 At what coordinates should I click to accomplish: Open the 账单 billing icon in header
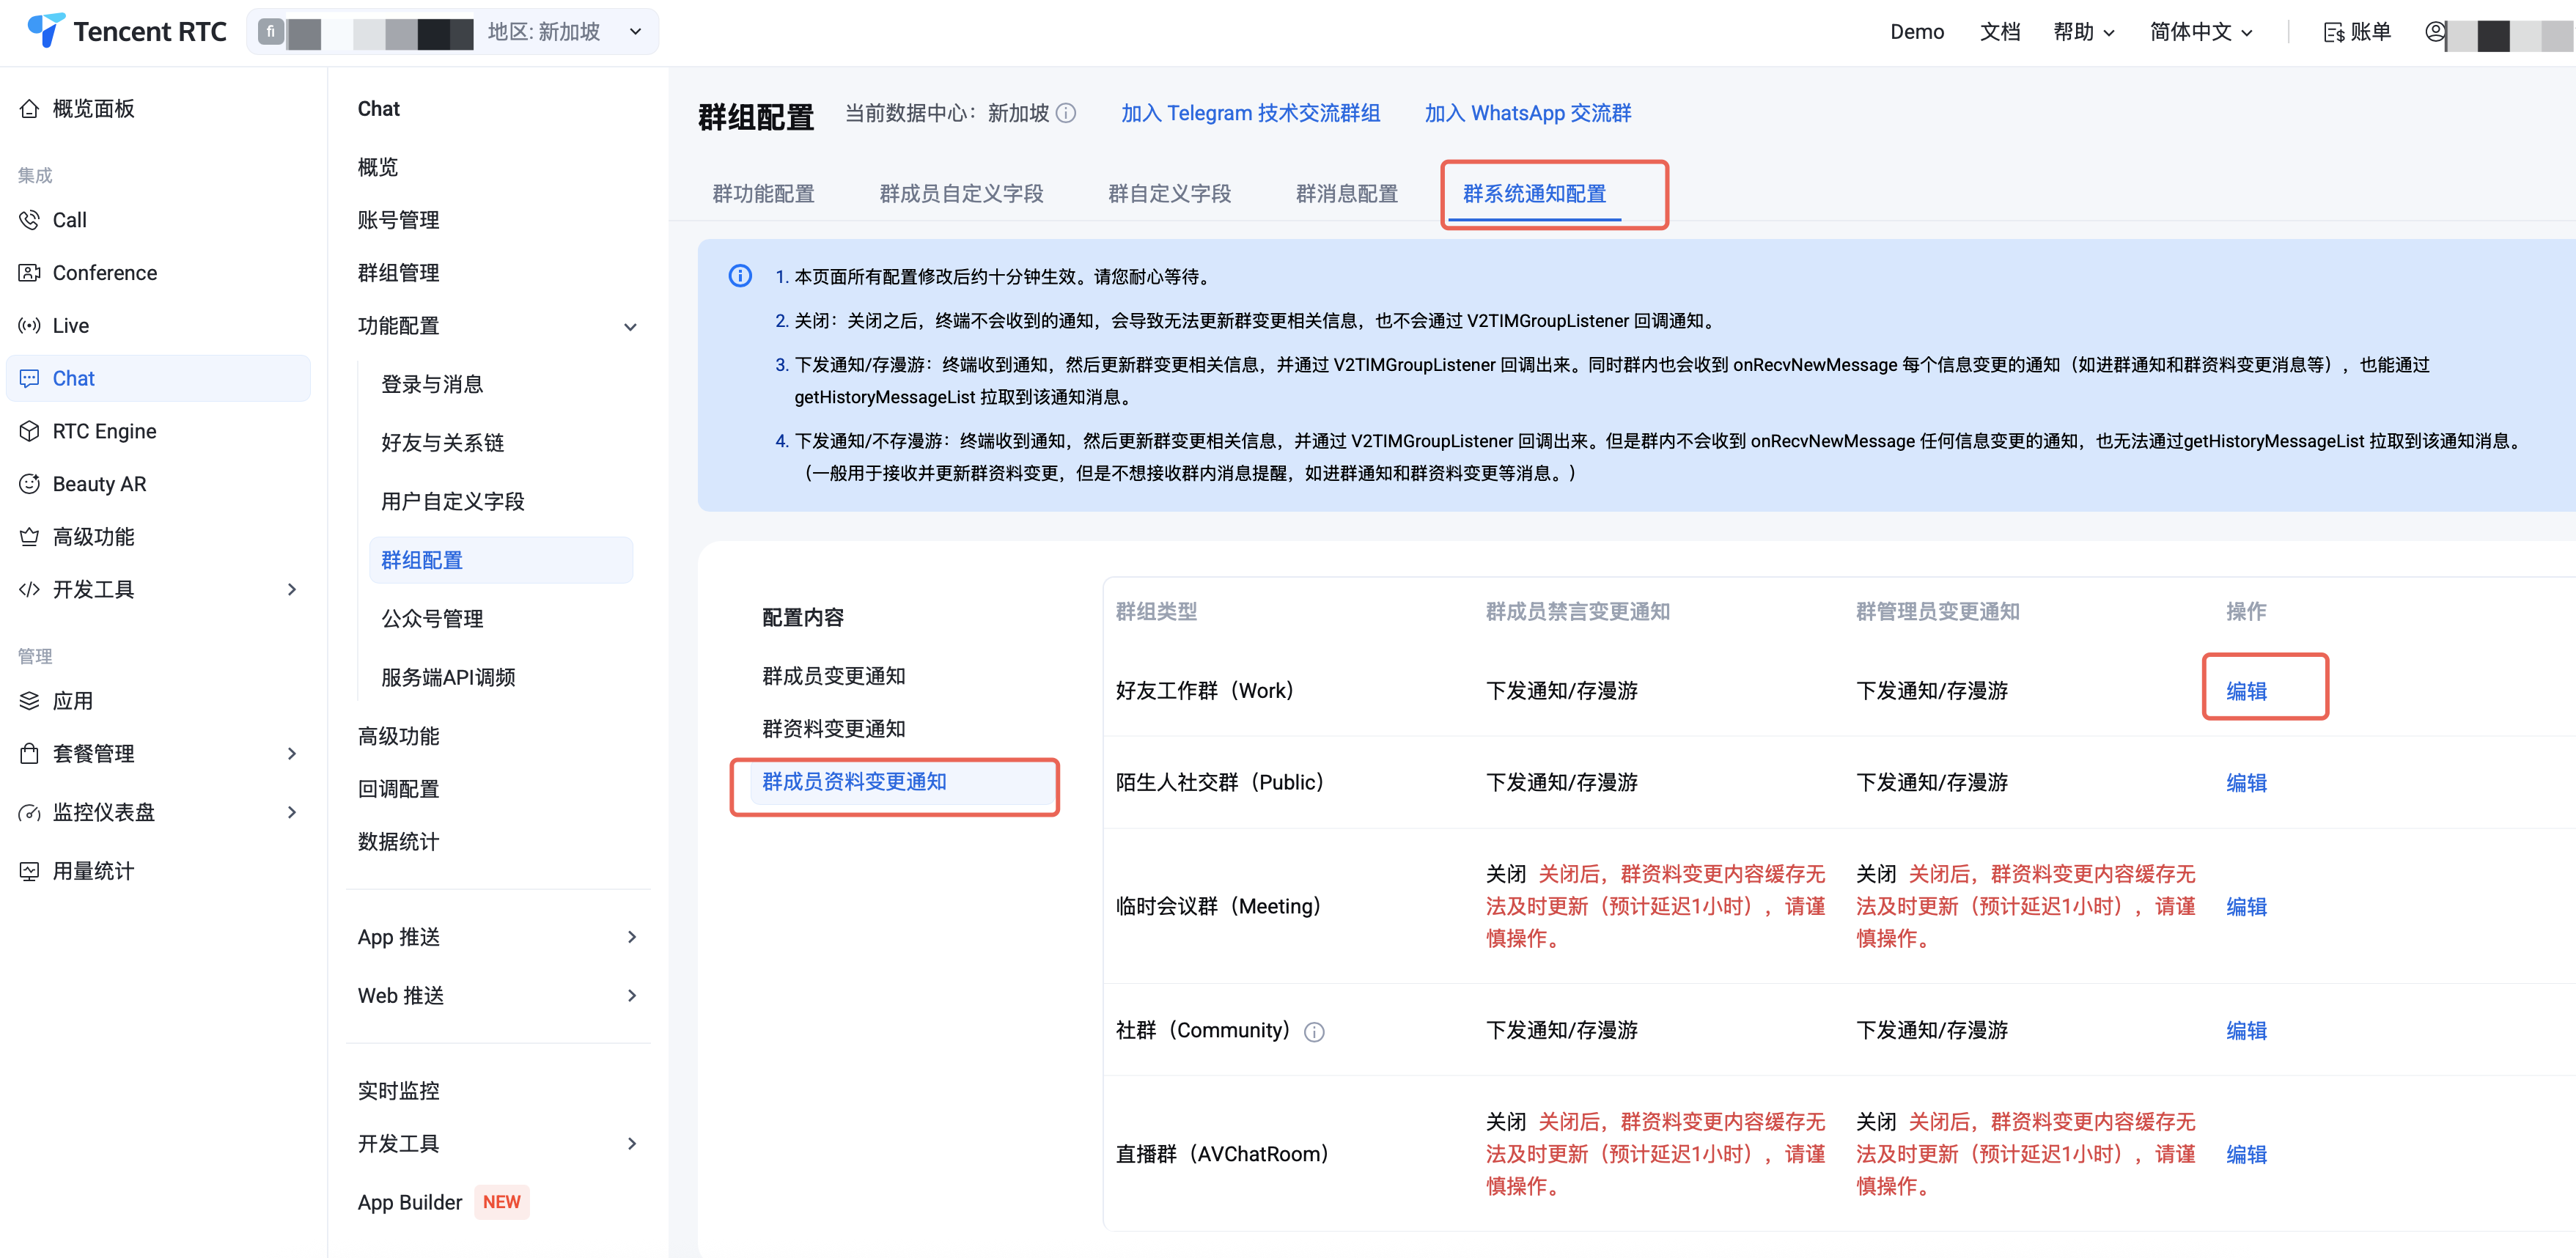[x=2333, y=32]
